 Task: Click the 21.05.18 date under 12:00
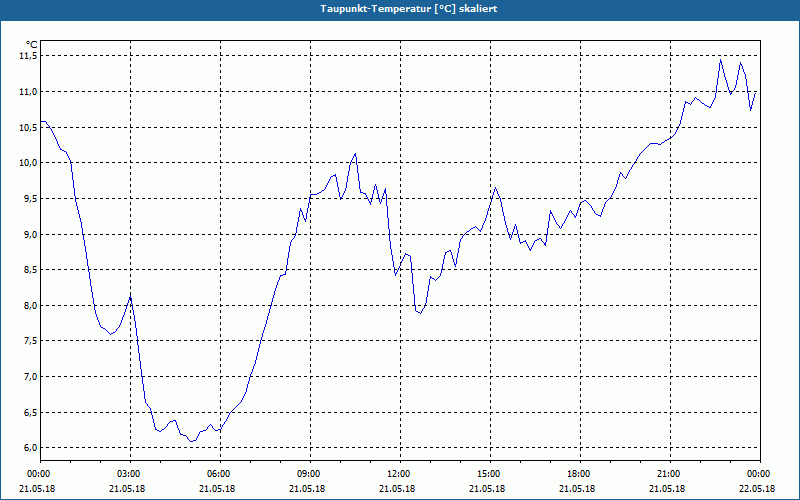[397, 488]
